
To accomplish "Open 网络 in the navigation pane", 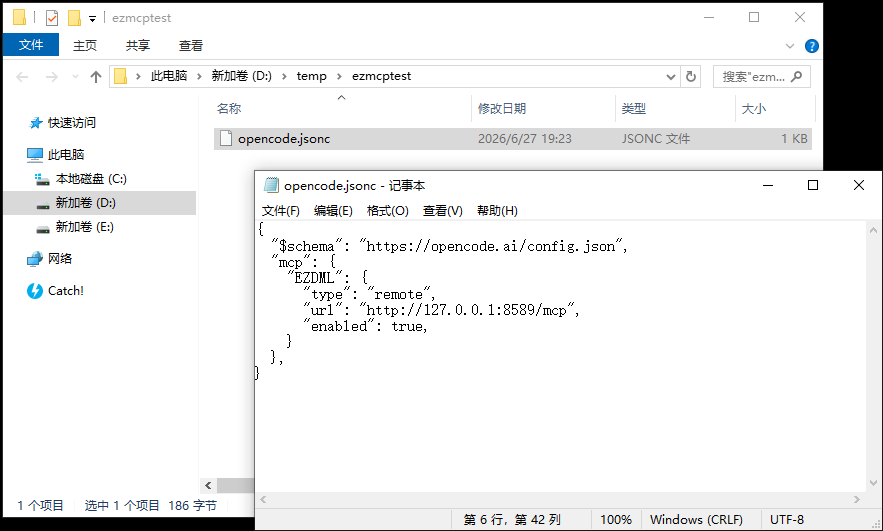I will [60, 258].
